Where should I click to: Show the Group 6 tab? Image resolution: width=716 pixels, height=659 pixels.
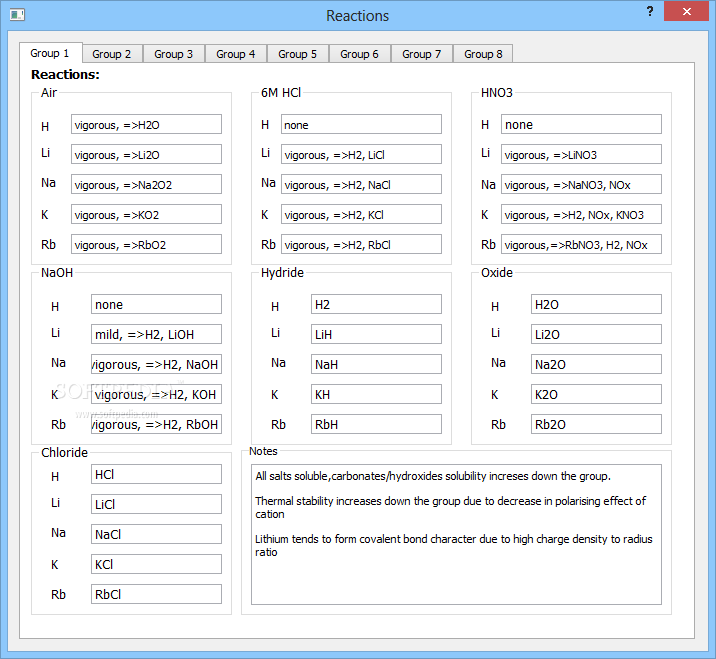point(359,54)
